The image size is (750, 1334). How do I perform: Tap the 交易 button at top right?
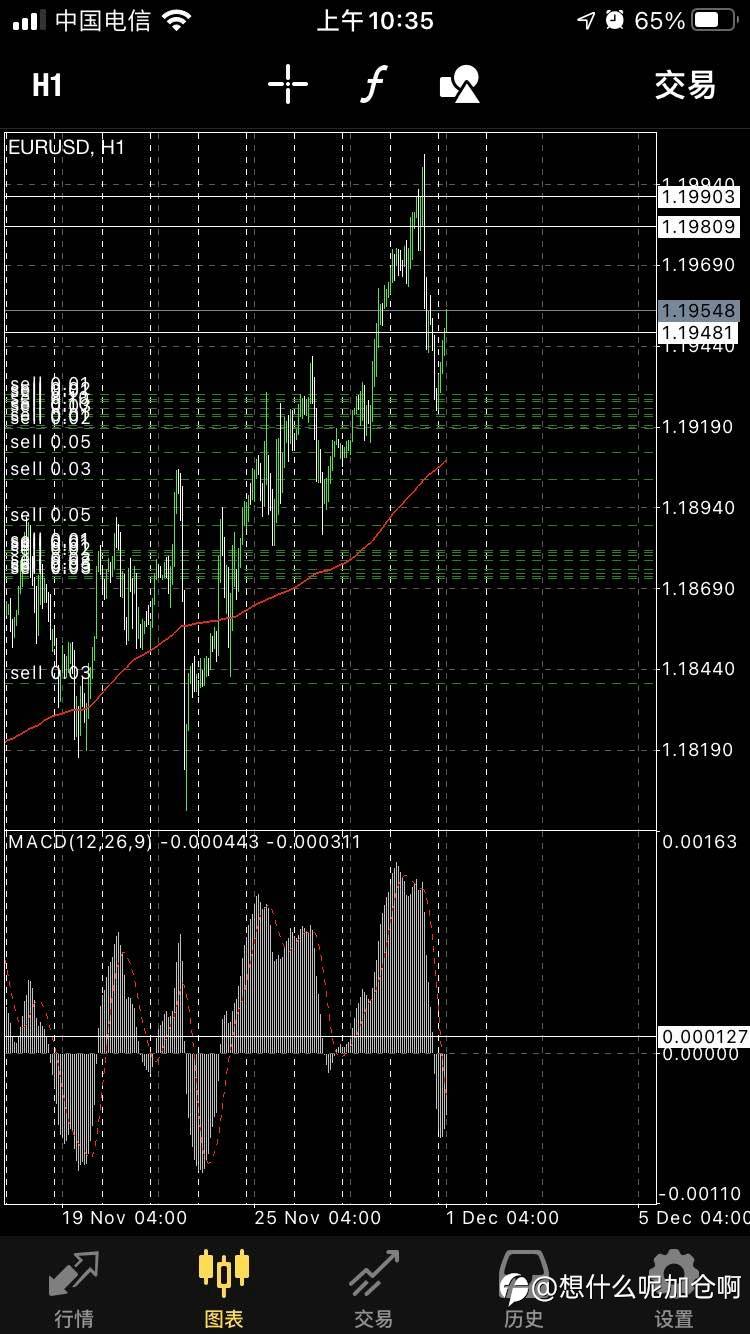(x=685, y=86)
